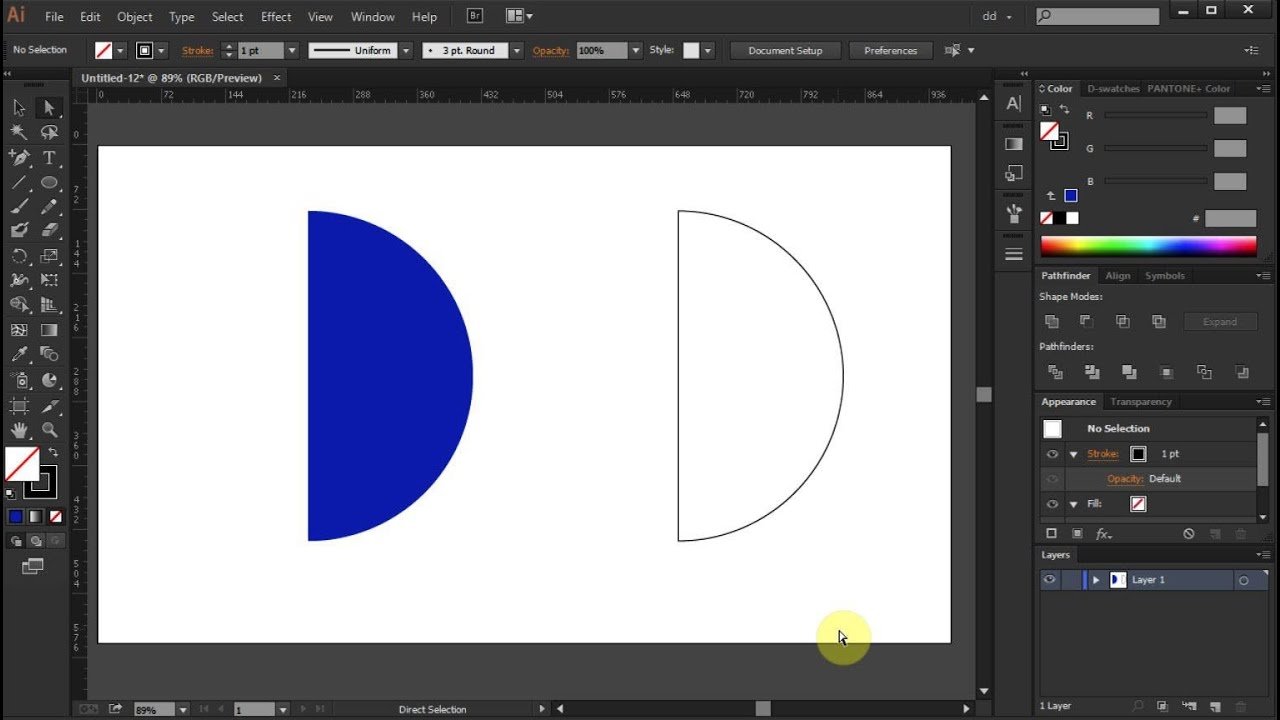
Task: Select the Type tool
Action: [49, 158]
